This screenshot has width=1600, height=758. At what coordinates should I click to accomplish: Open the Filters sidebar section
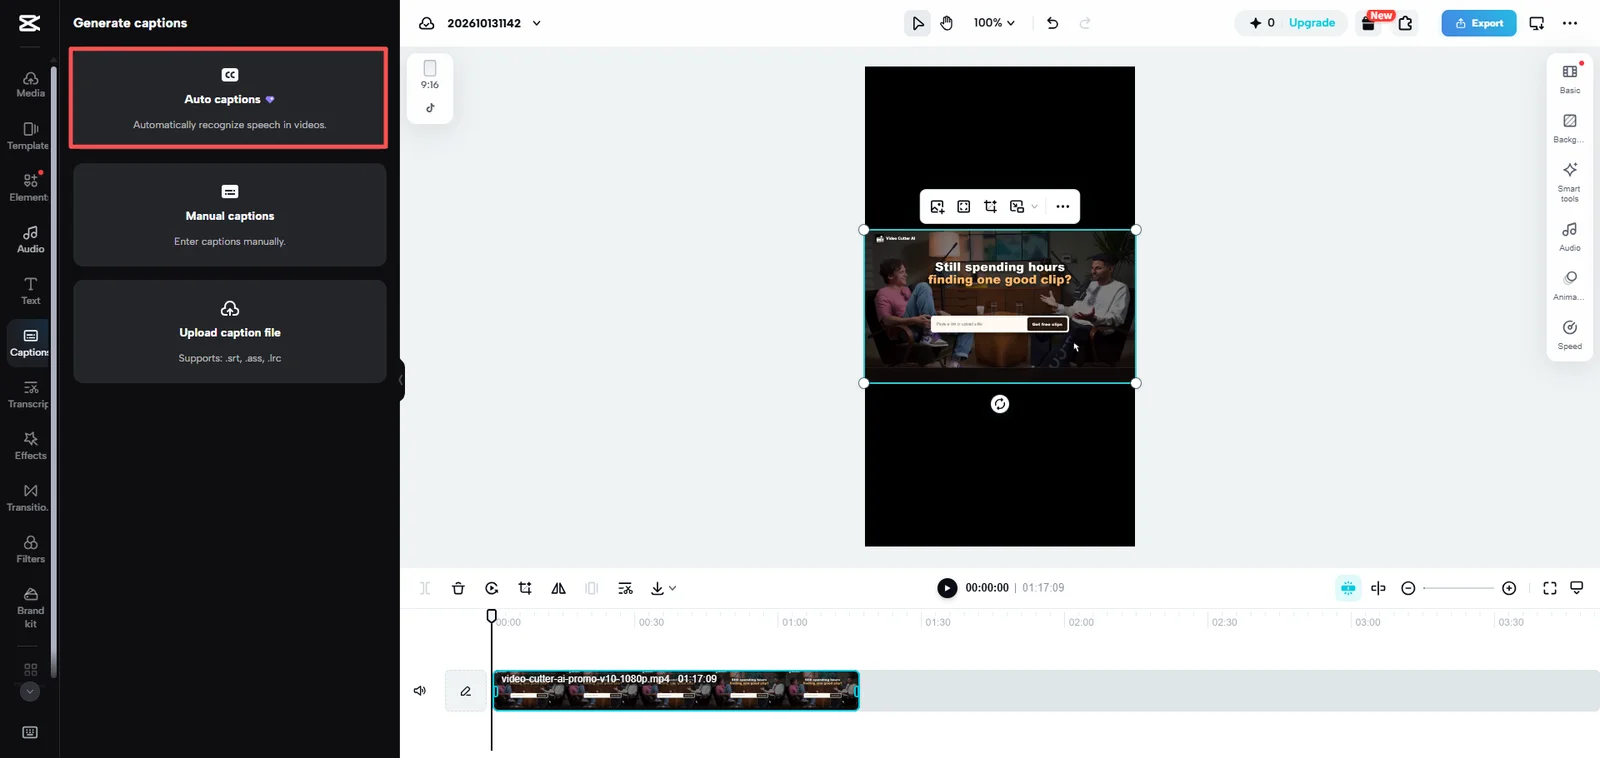(x=30, y=549)
